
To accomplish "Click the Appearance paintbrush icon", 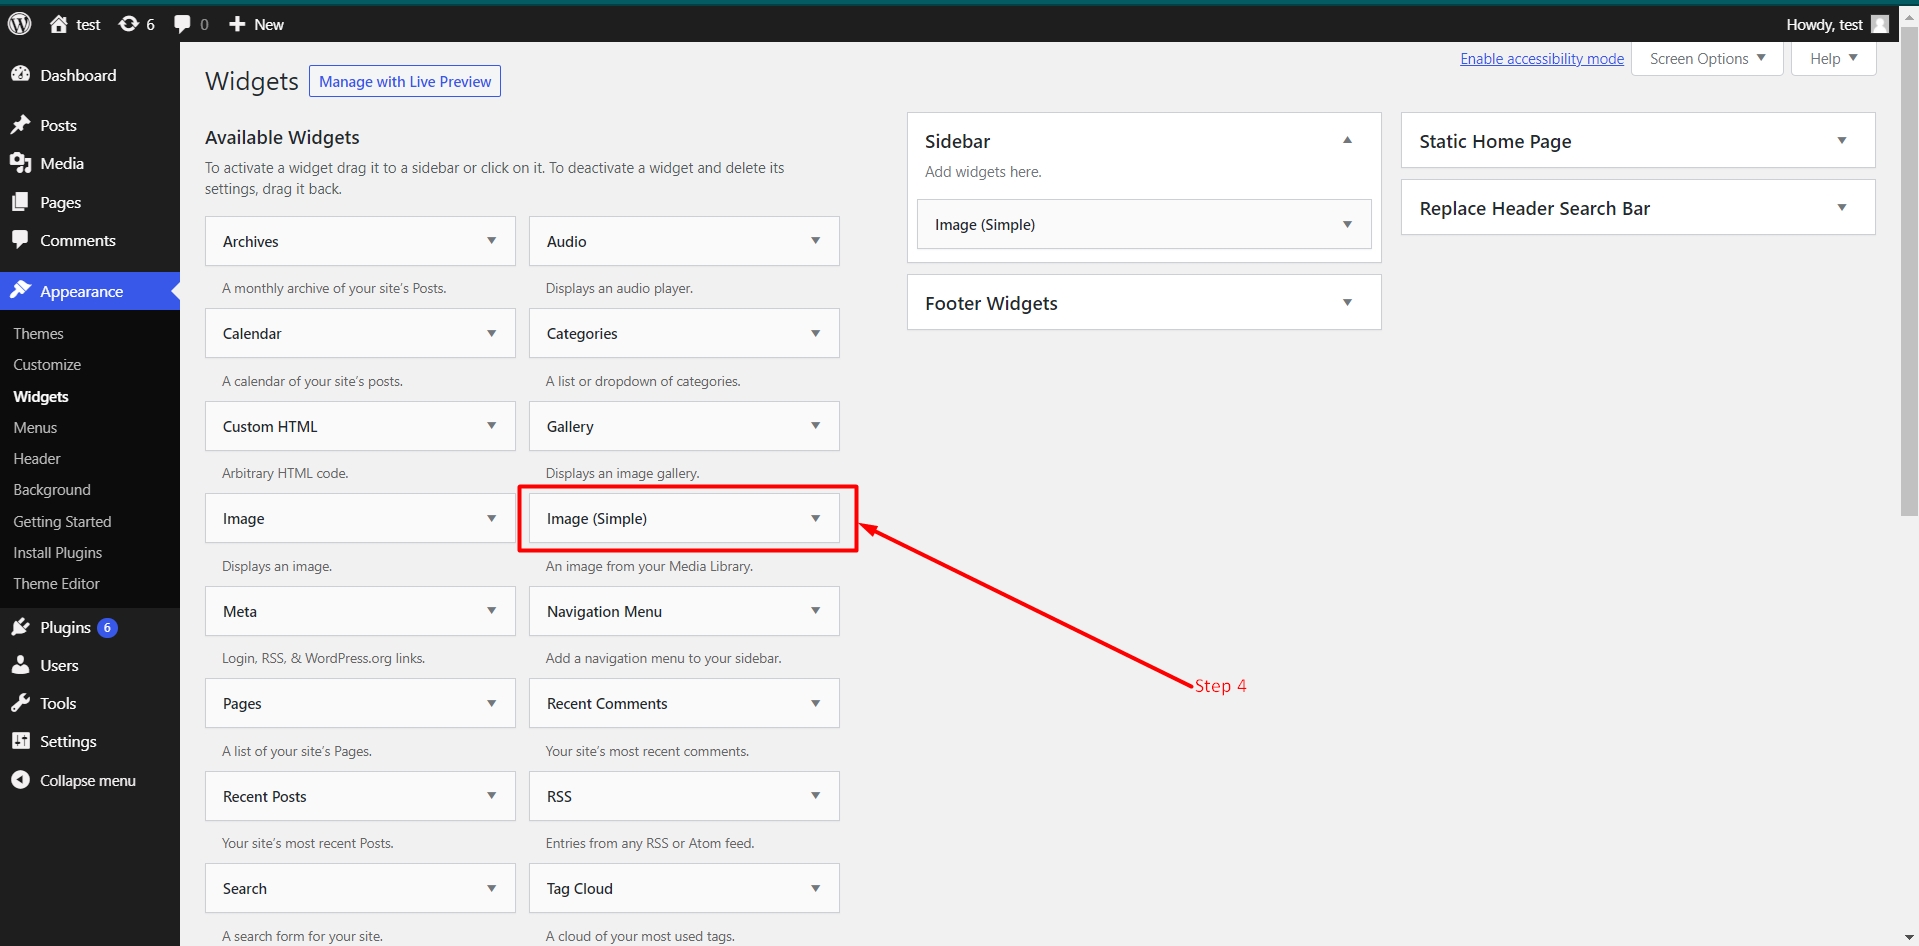I will click(x=20, y=291).
